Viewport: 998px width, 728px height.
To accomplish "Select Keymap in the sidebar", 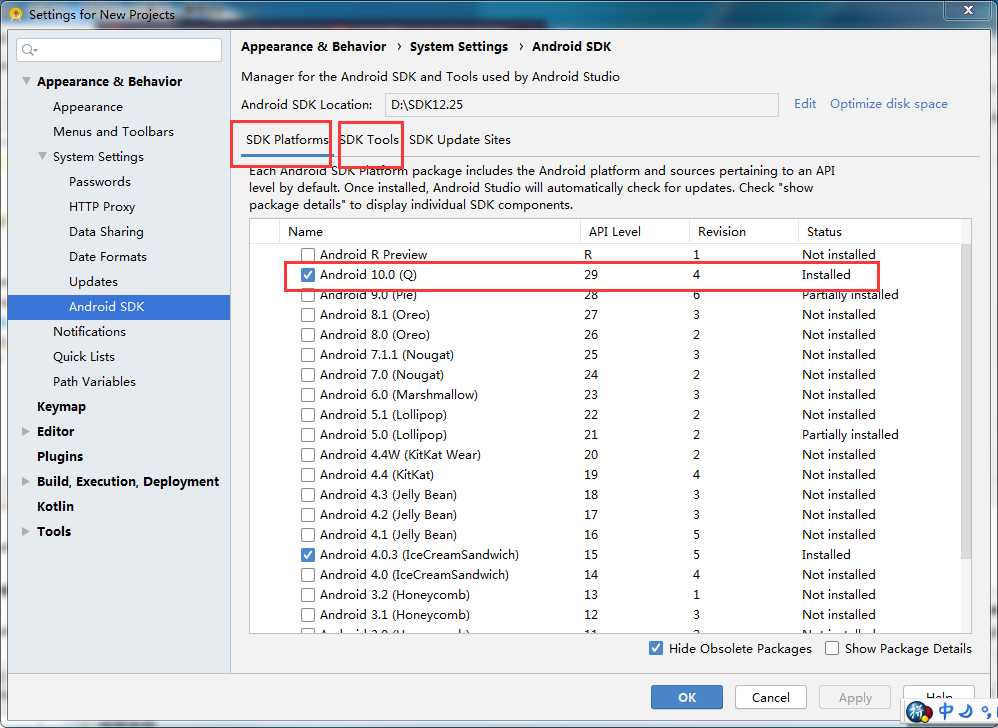I will [61, 407].
